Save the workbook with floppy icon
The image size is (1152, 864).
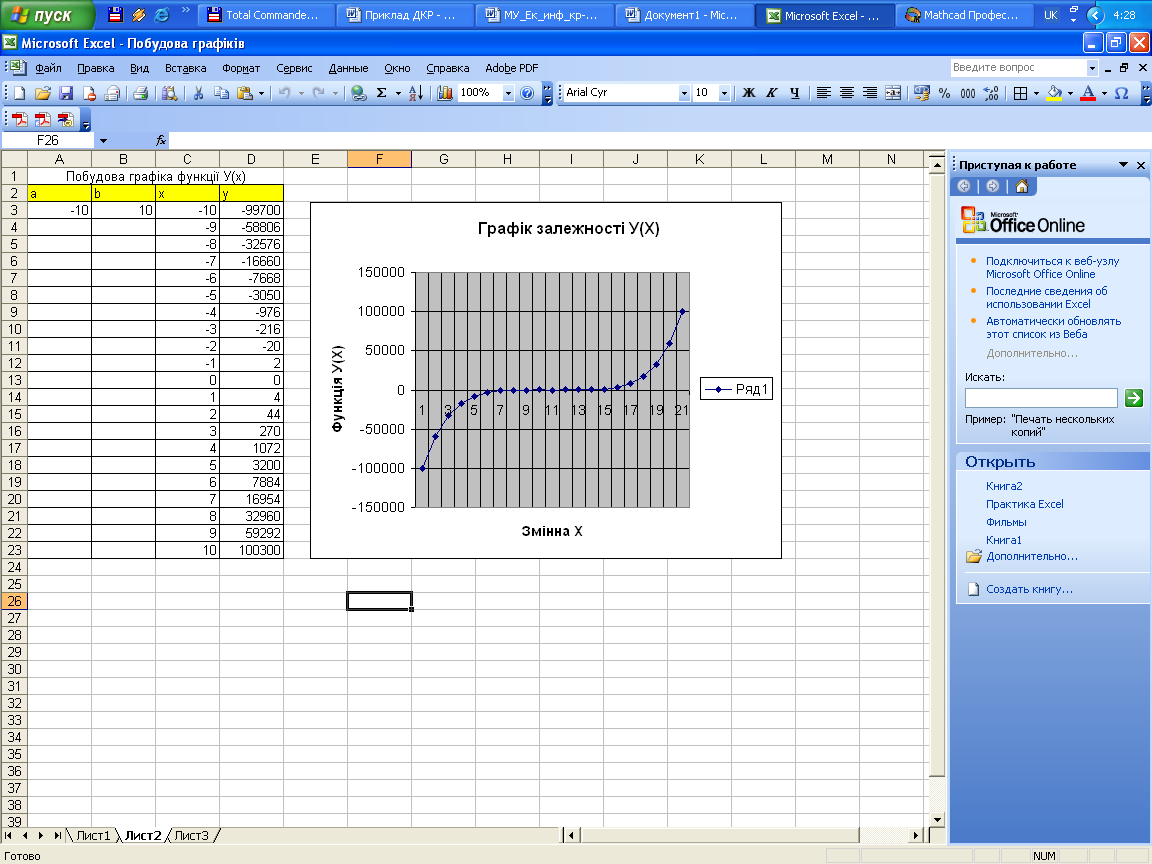click(x=66, y=93)
